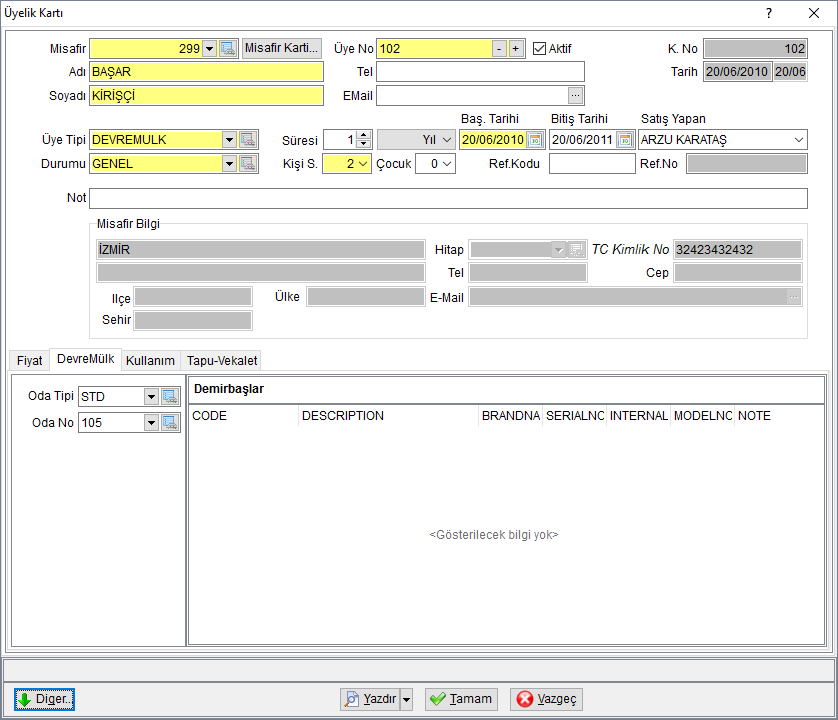Click the EMail input field

click(x=472, y=96)
